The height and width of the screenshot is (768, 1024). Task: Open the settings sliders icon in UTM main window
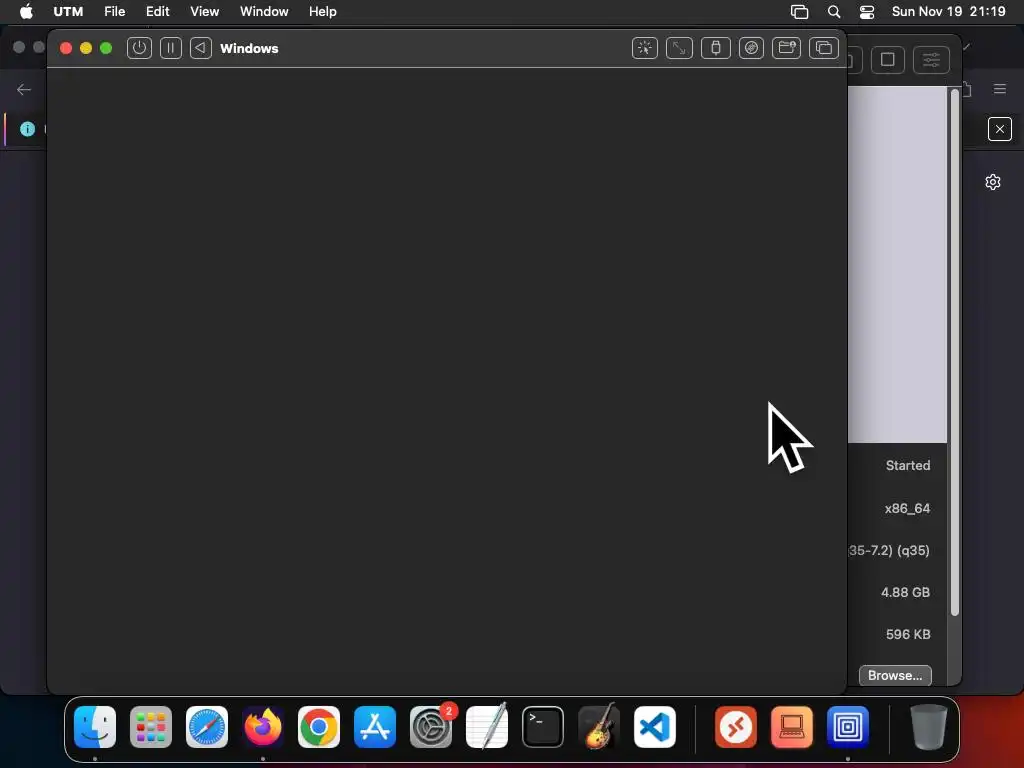pos(931,59)
